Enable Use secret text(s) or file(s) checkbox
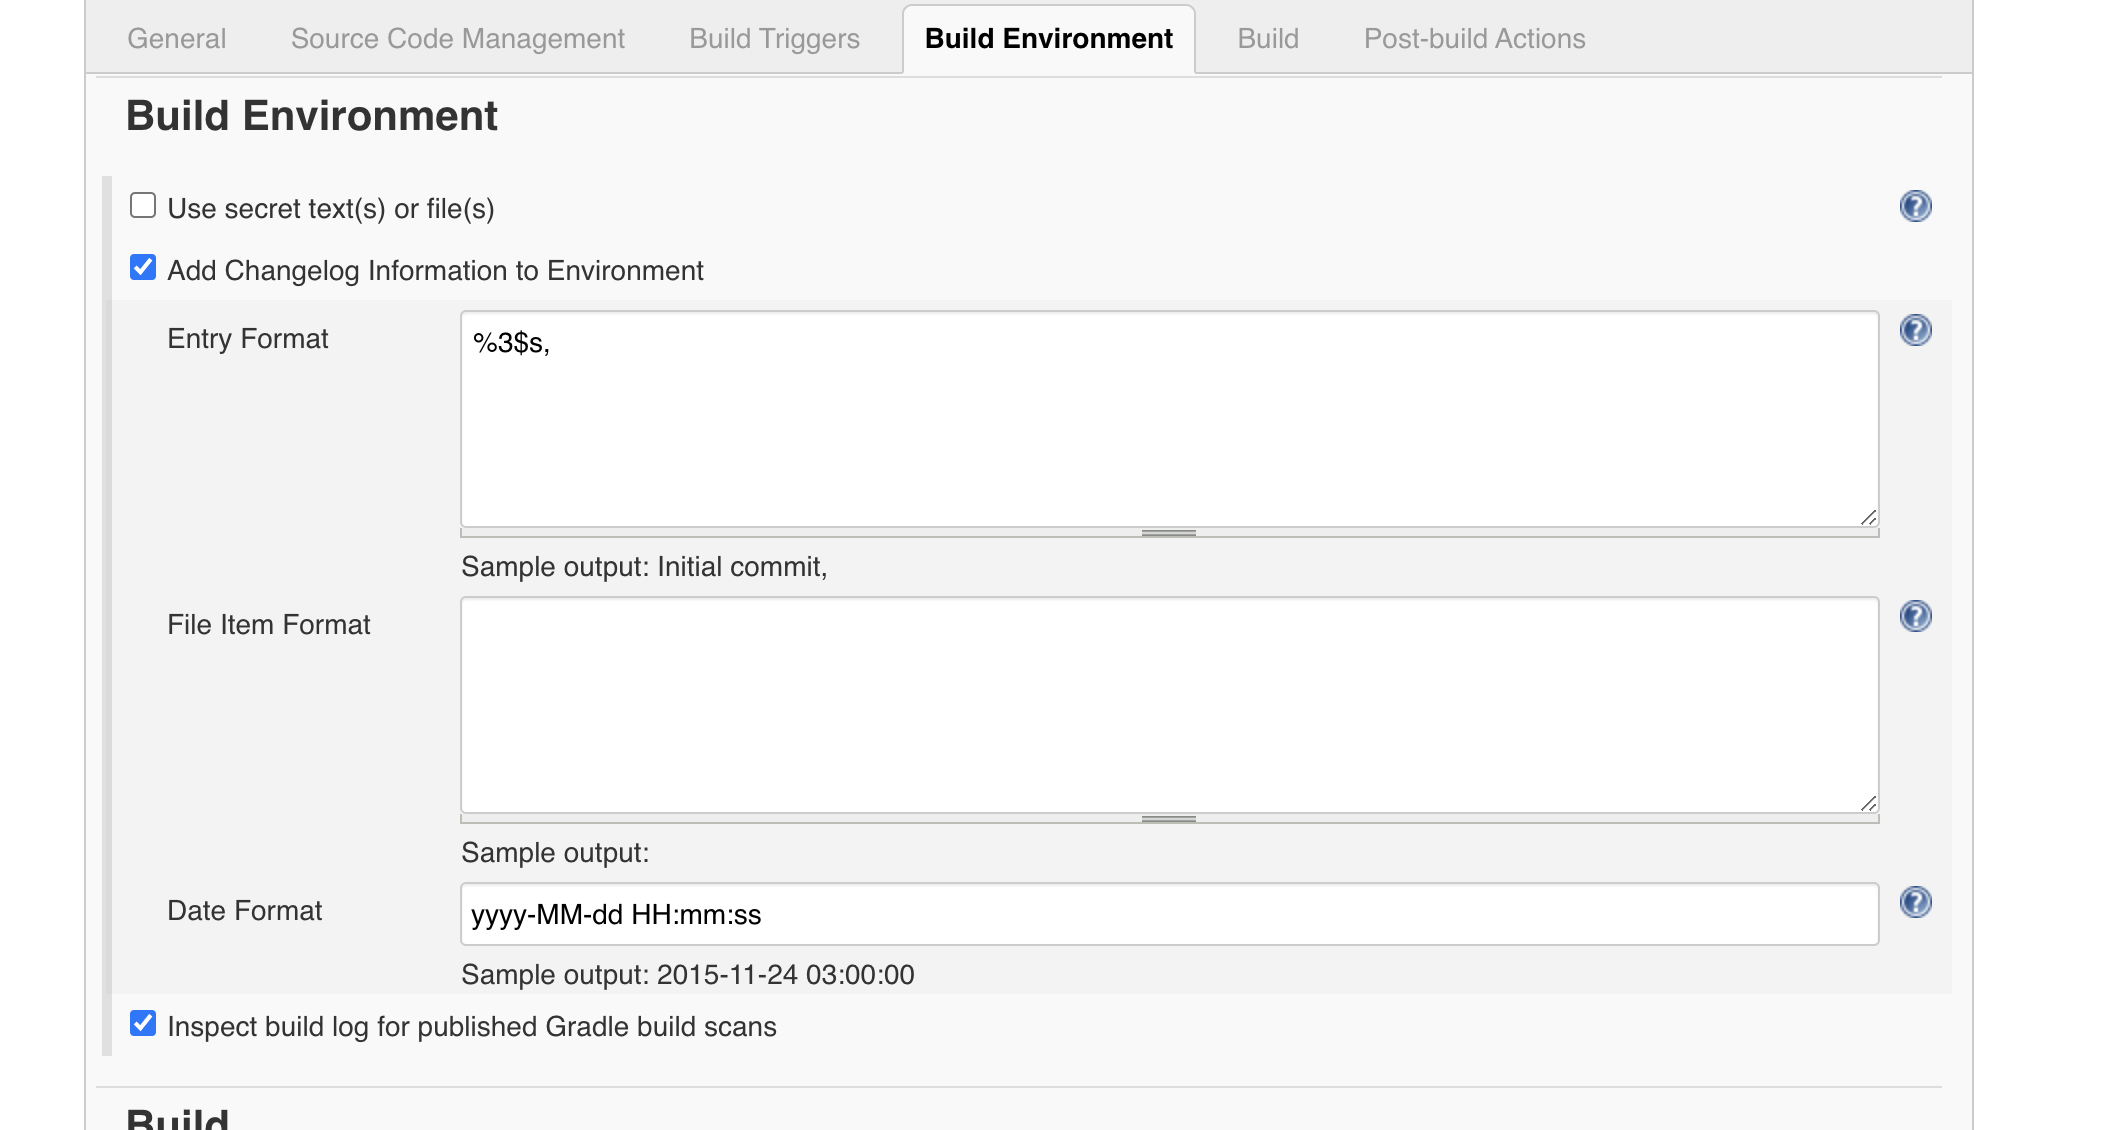 (x=143, y=206)
